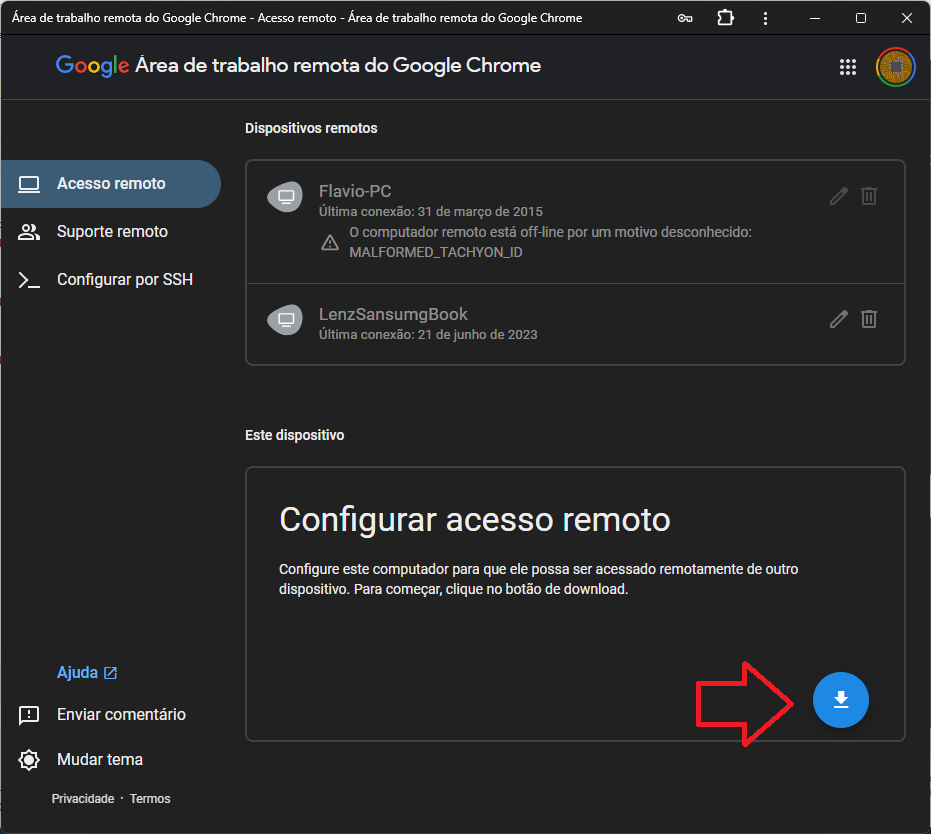
Task: Click Última conexão: 21 de junho de 2023
Action: point(428,335)
